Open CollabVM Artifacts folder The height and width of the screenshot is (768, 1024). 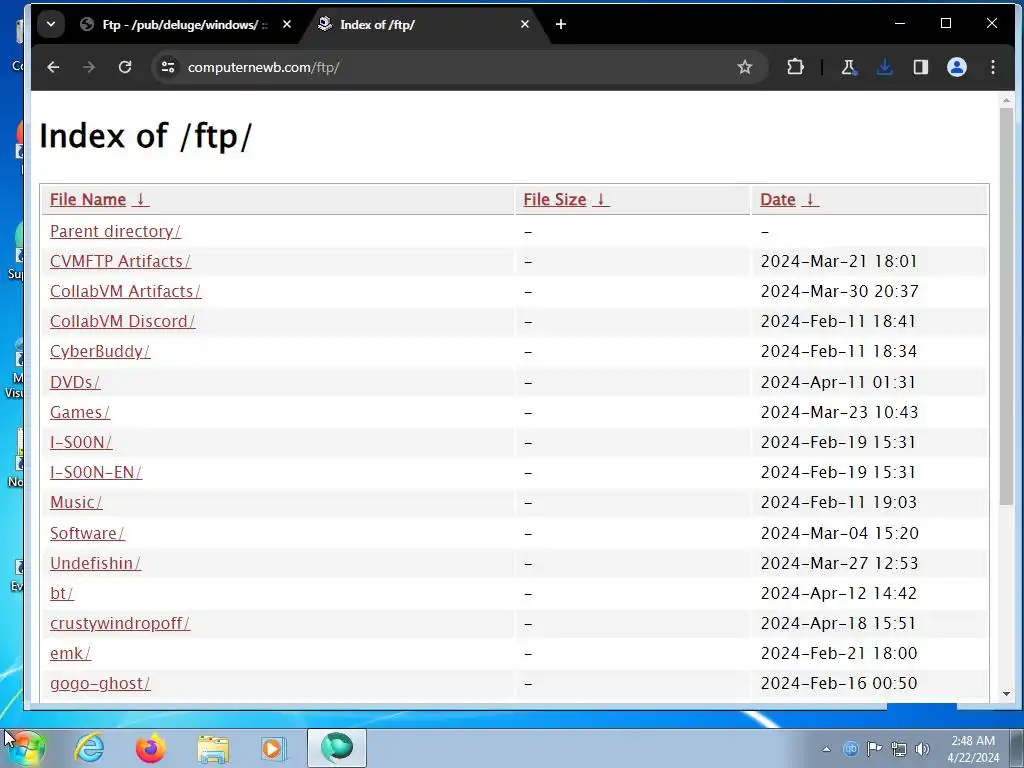click(x=125, y=291)
